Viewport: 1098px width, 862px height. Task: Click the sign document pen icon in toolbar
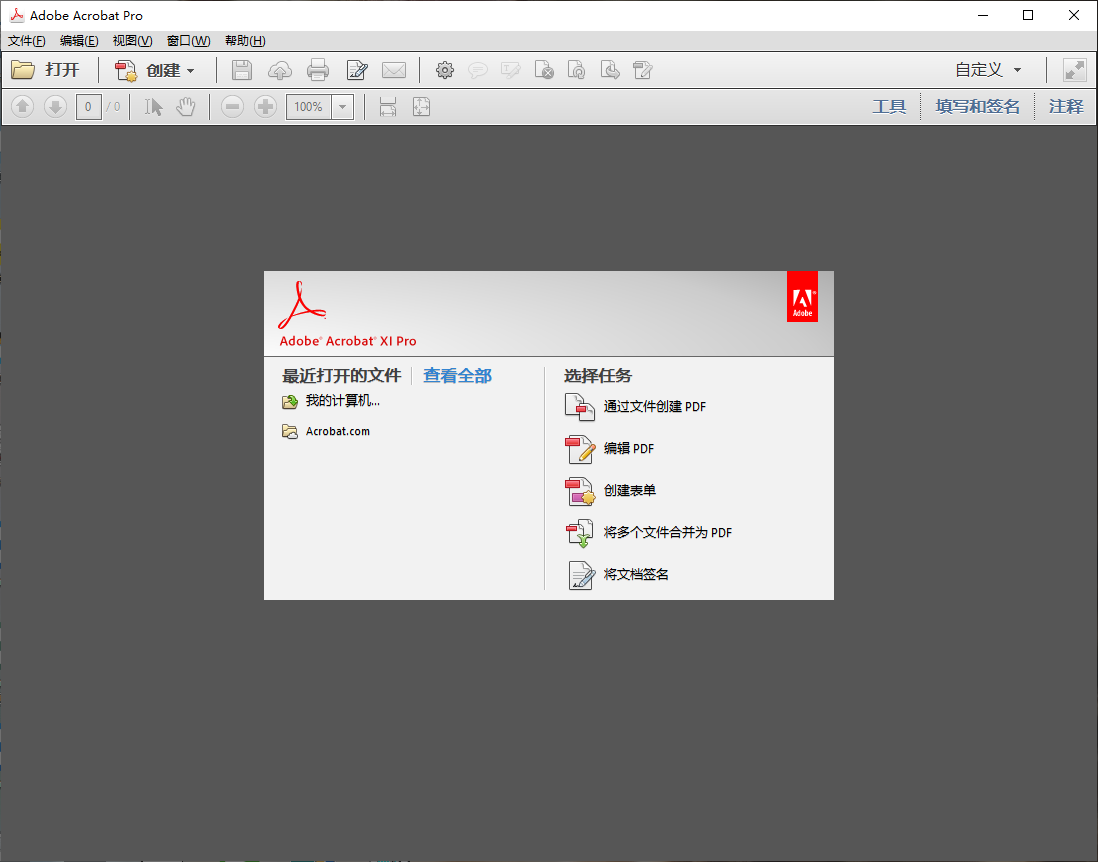point(357,70)
